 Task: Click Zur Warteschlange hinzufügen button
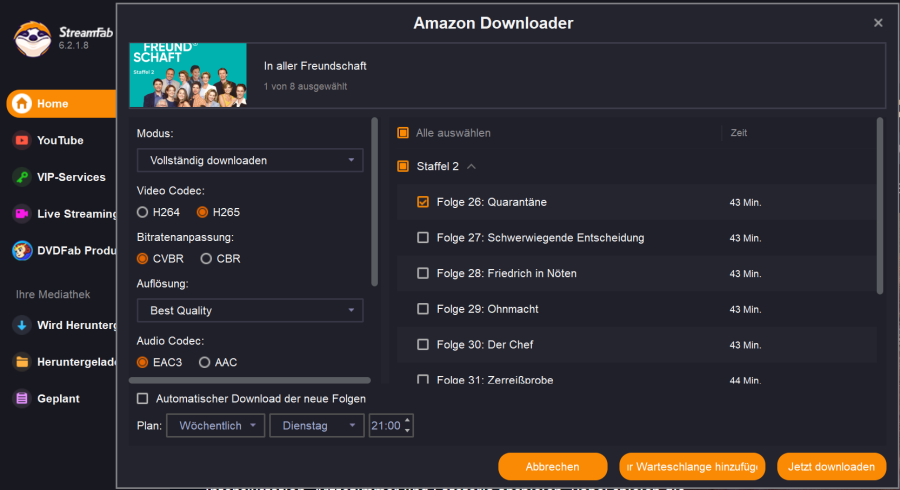pyautogui.click(x=692, y=466)
